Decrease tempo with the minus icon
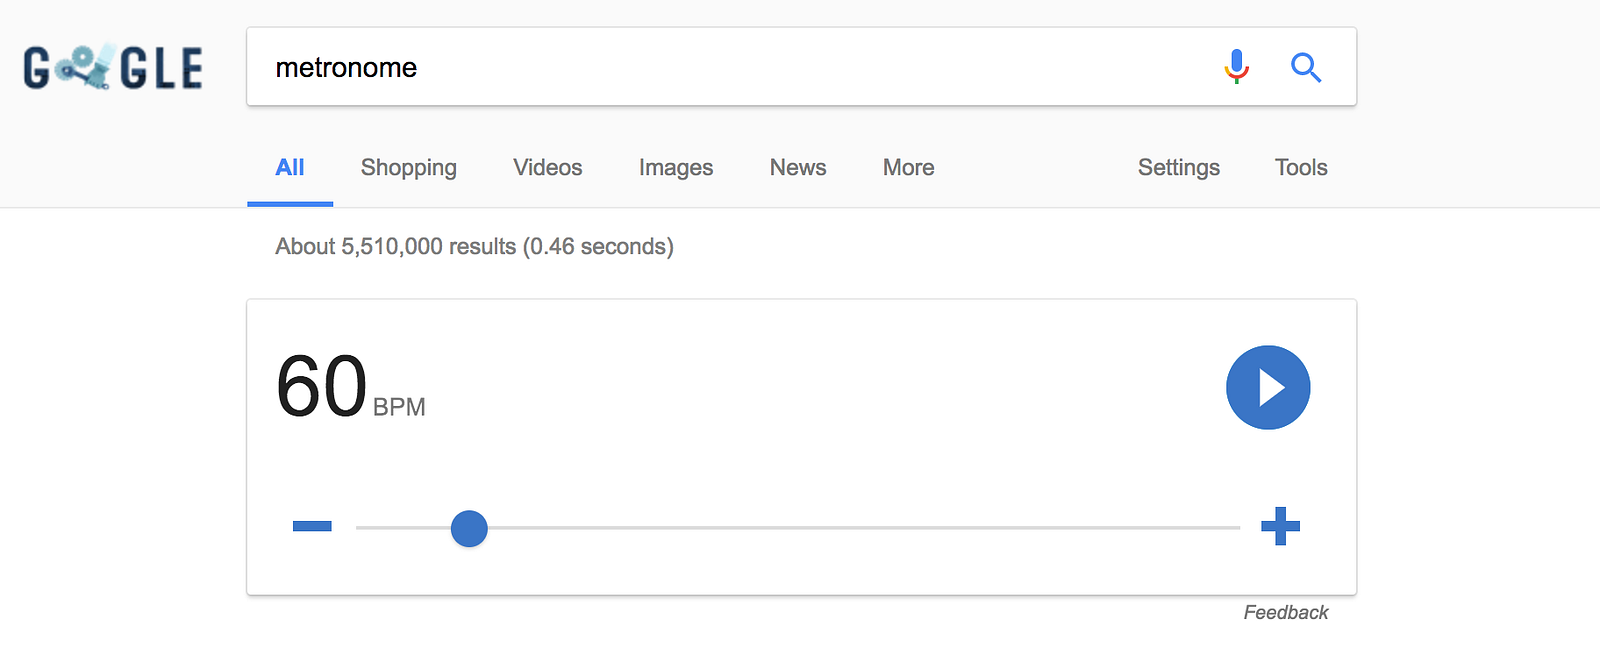Image resolution: width=1600 pixels, height=661 pixels. click(x=312, y=526)
